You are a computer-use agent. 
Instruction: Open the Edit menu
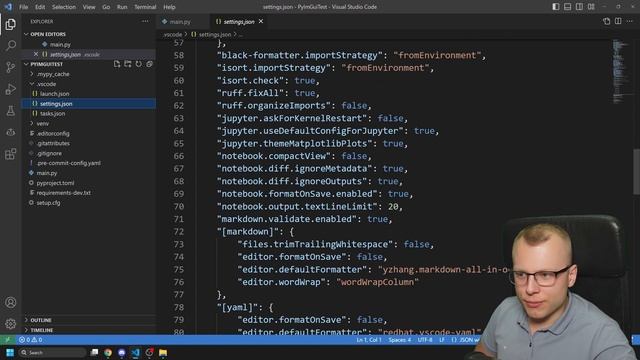click(40, 7)
